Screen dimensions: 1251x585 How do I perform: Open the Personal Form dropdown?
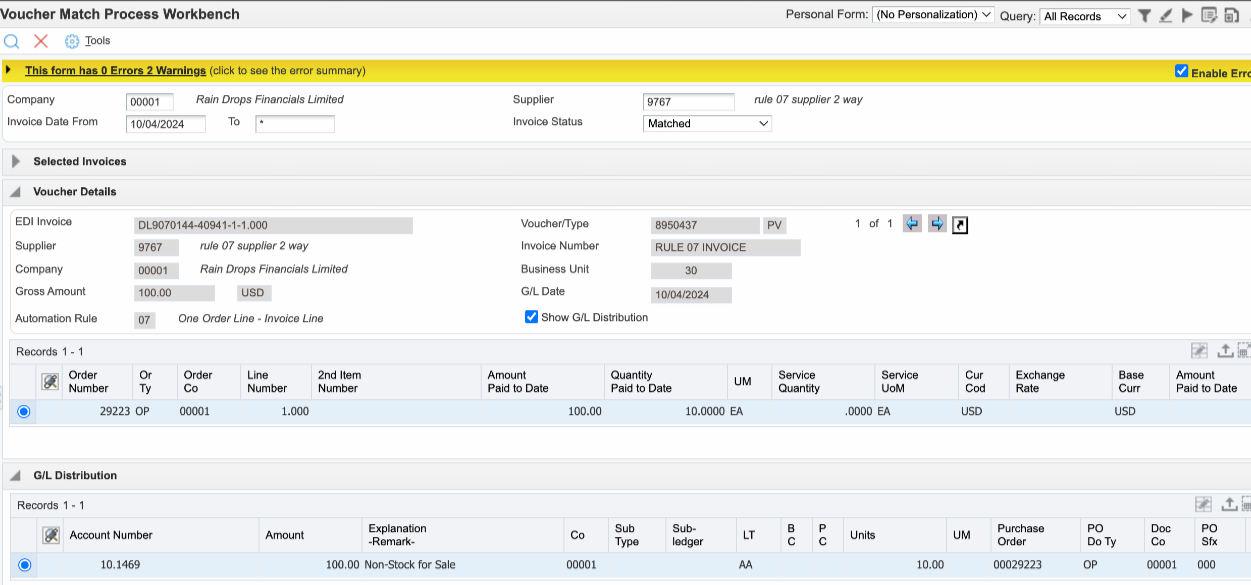(933, 15)
